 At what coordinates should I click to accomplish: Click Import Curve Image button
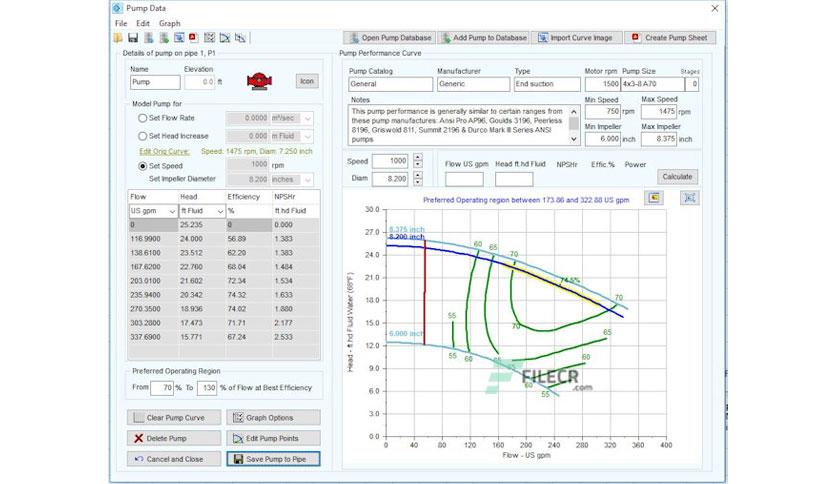click(x=577, y=38)
